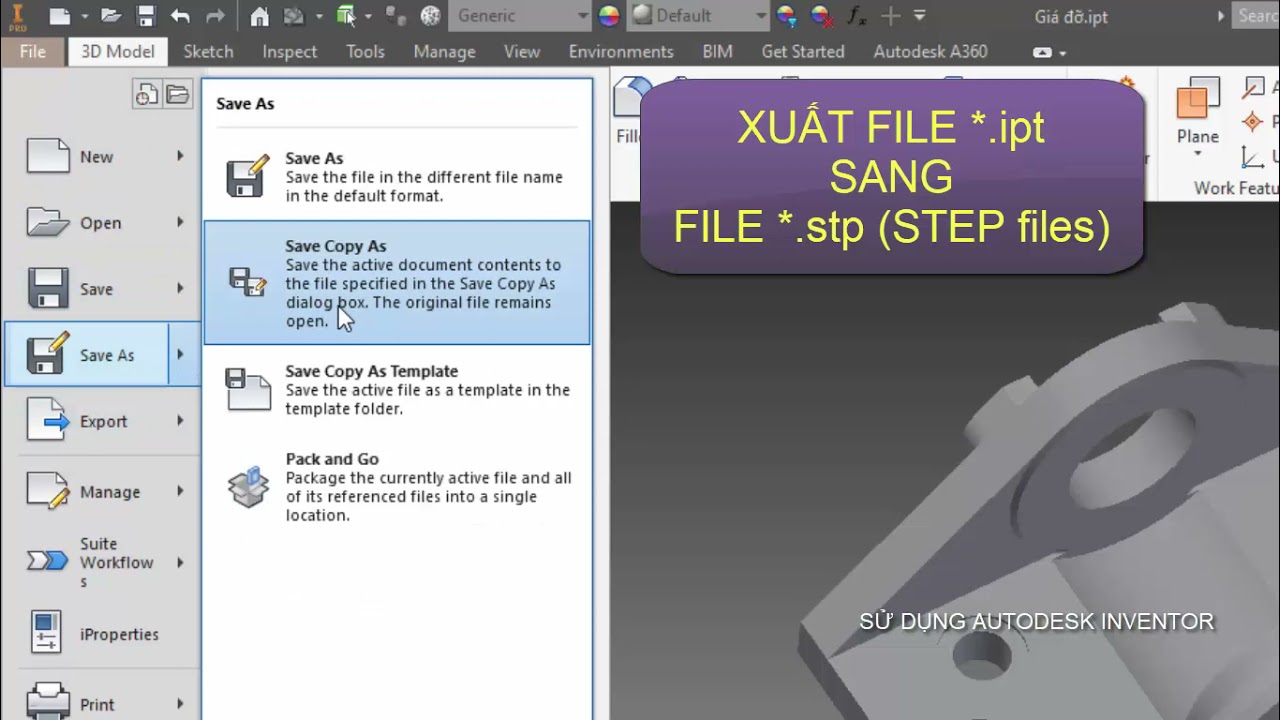Image resolution: width=1280 pixels, height=720 pixels.
Task: Click the iProperties icon in File menu
Action: point(47,634)
